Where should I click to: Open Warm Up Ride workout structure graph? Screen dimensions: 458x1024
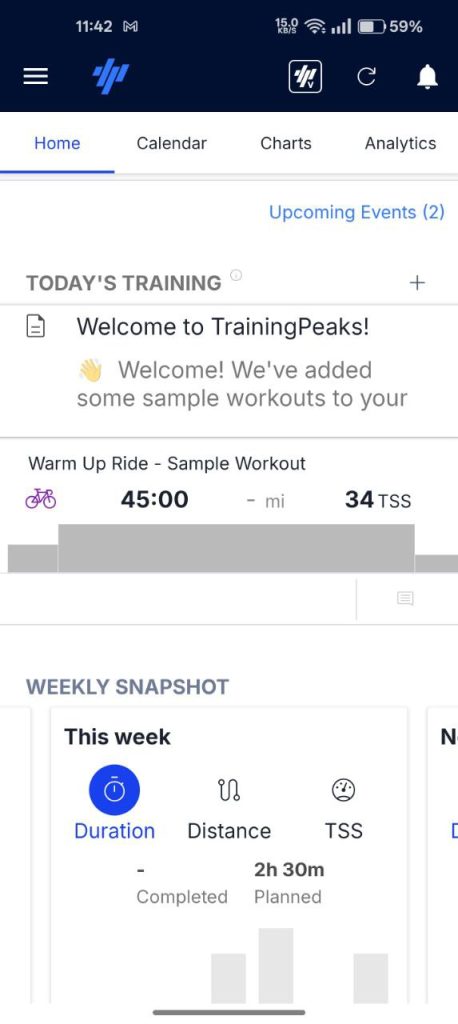(x=229, y=548)
